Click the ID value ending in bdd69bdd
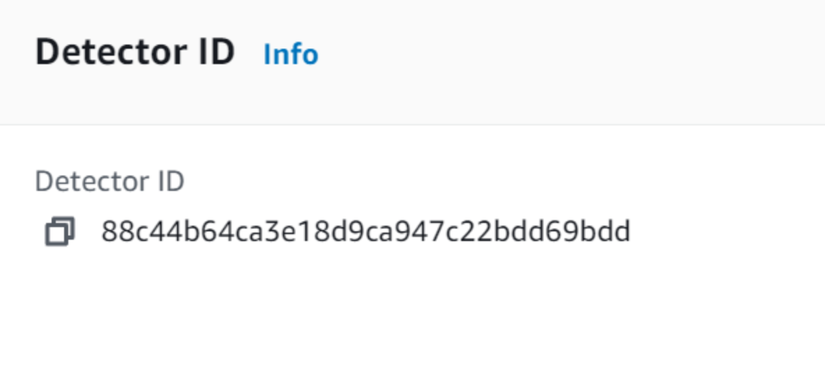This screenshot has height=379, width=825. (x=366, y=232)
